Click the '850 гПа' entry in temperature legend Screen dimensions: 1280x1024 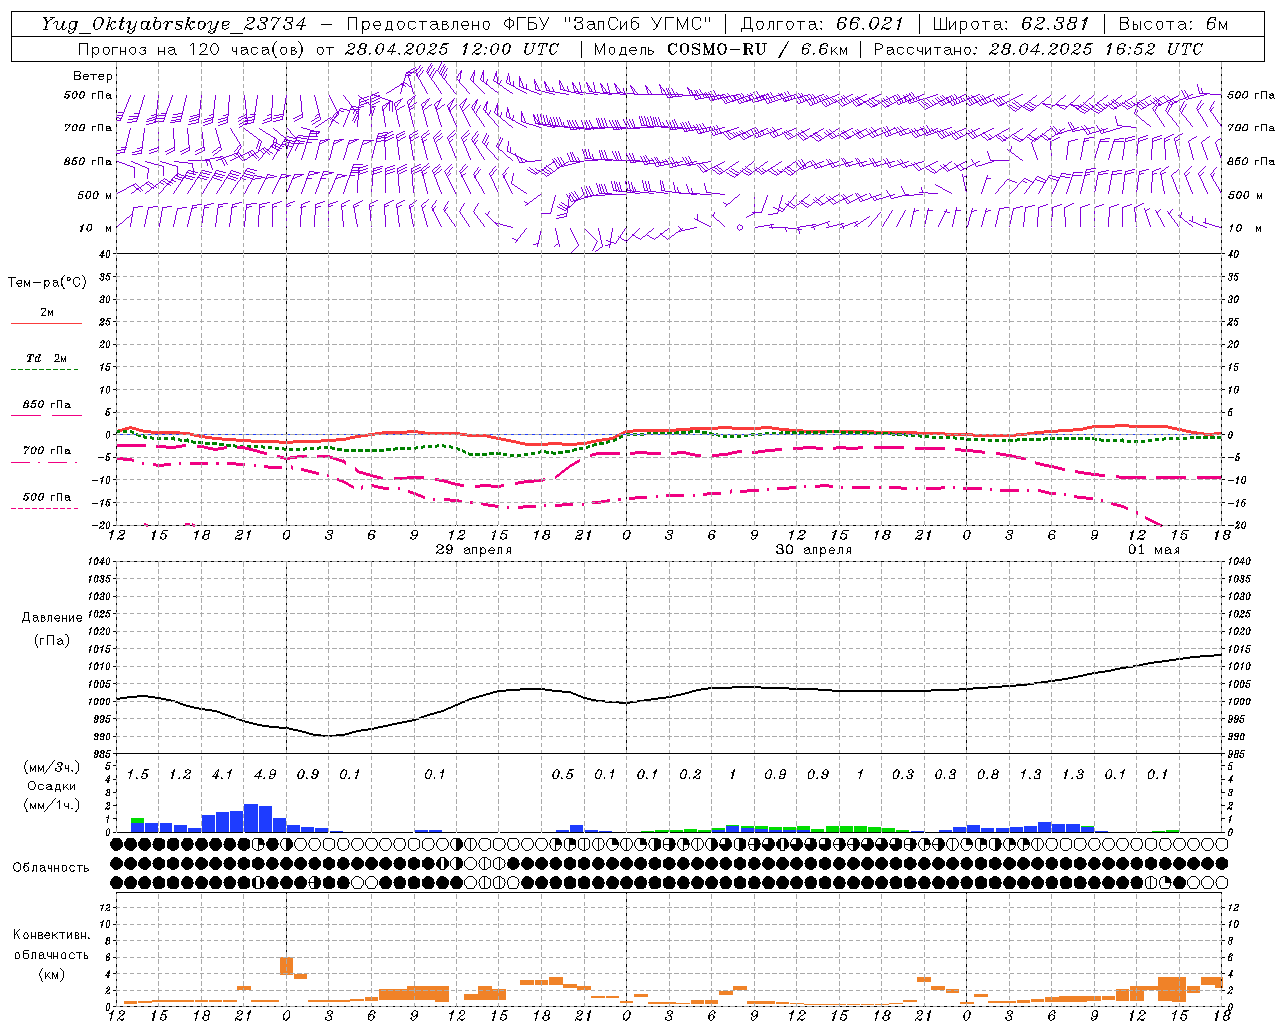coord(47,405)
